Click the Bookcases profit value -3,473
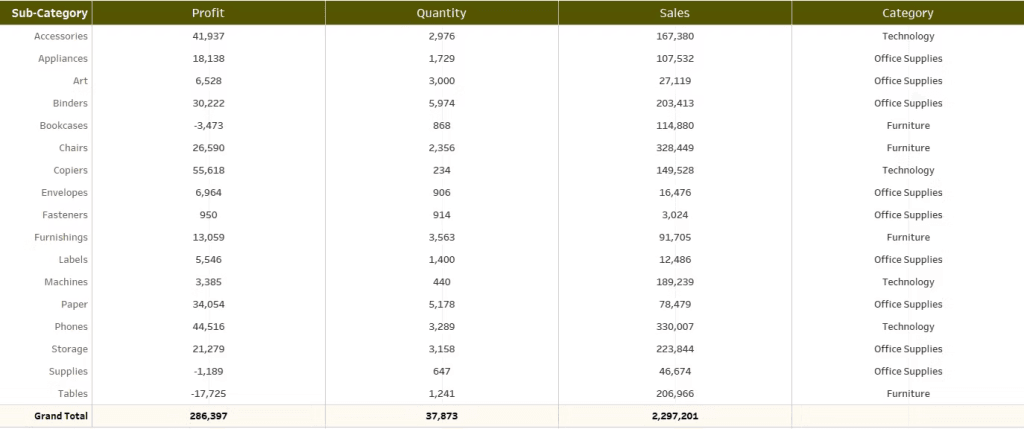This screenshot has width=1024, height=429. [x=208, y=126]
